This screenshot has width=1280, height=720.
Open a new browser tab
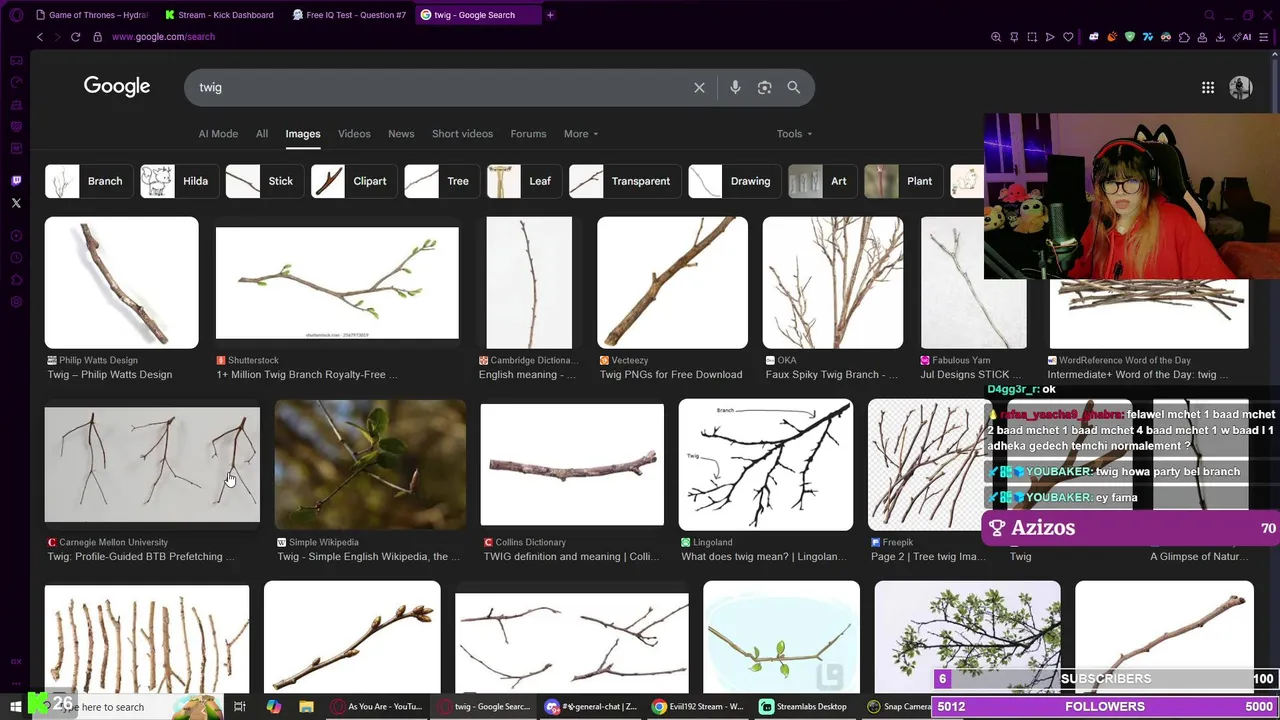[x=550, y=15]
